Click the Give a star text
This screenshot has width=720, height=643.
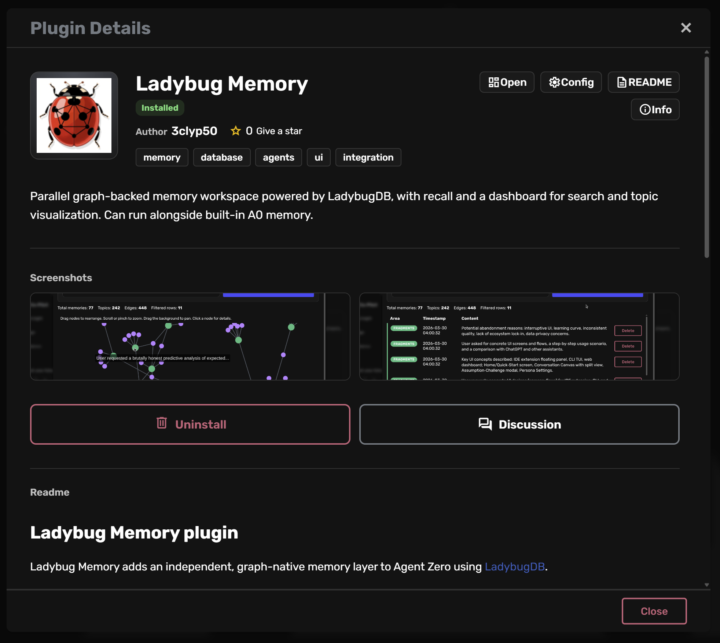coord(279,131)
